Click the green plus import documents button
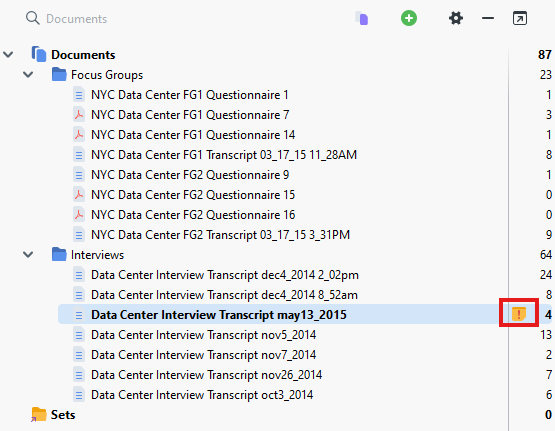 [409, 18]
